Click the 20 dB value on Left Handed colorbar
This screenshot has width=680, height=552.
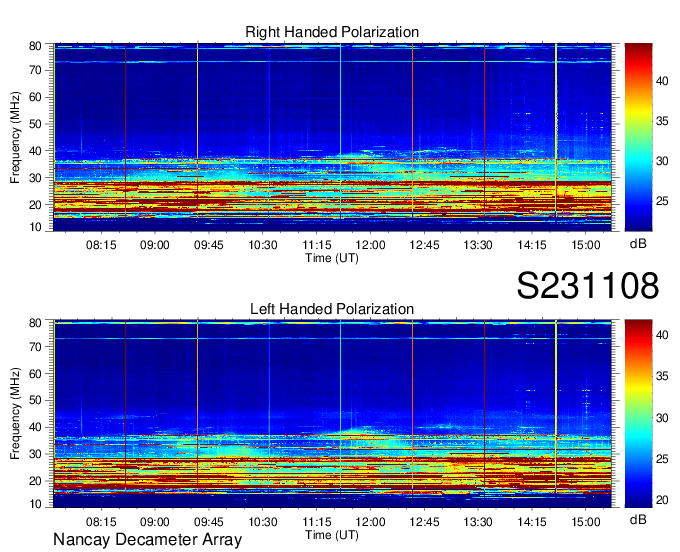click(x=662, y=500)
